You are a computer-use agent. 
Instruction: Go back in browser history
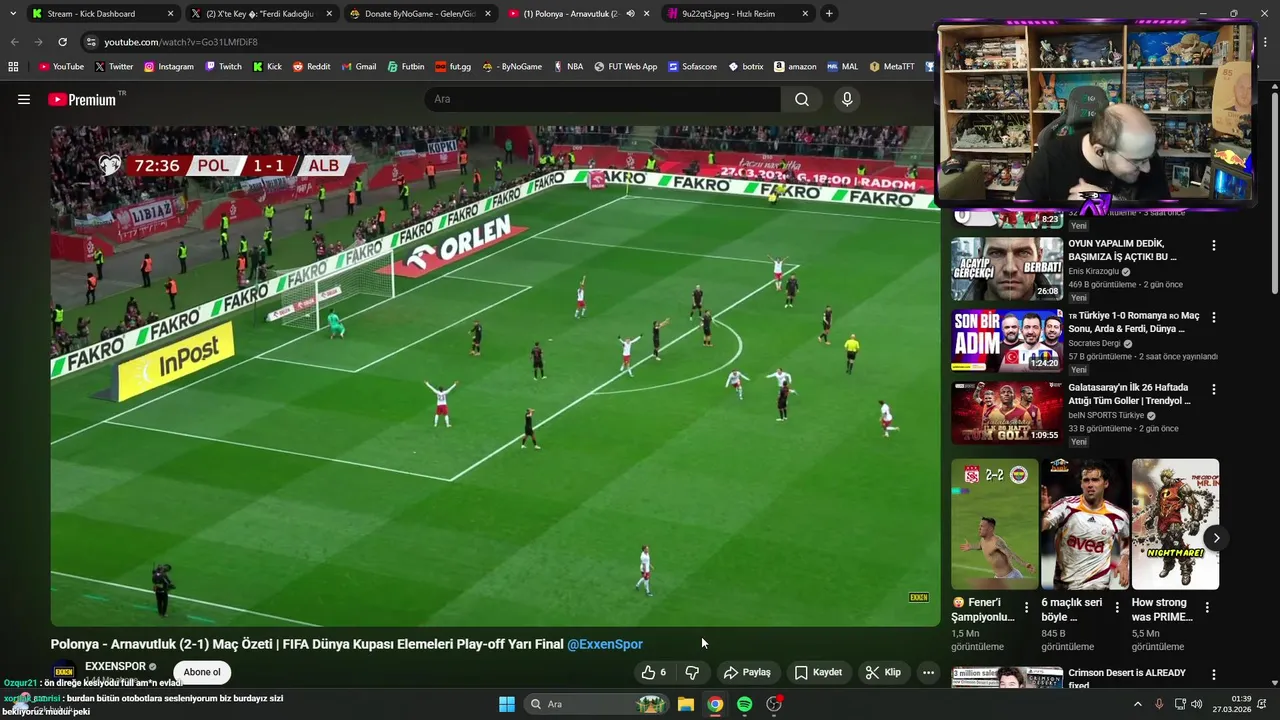(x=14, y=42)
